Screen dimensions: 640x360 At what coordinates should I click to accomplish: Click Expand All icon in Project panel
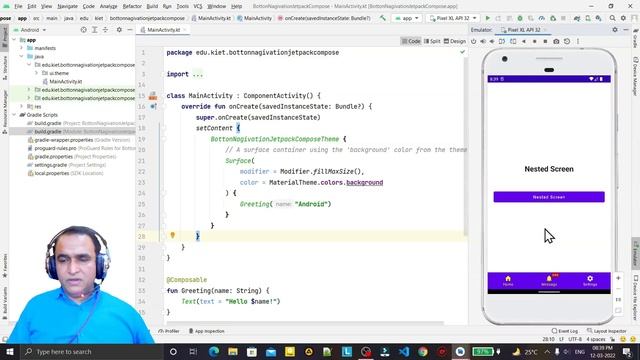pos(95,30)
